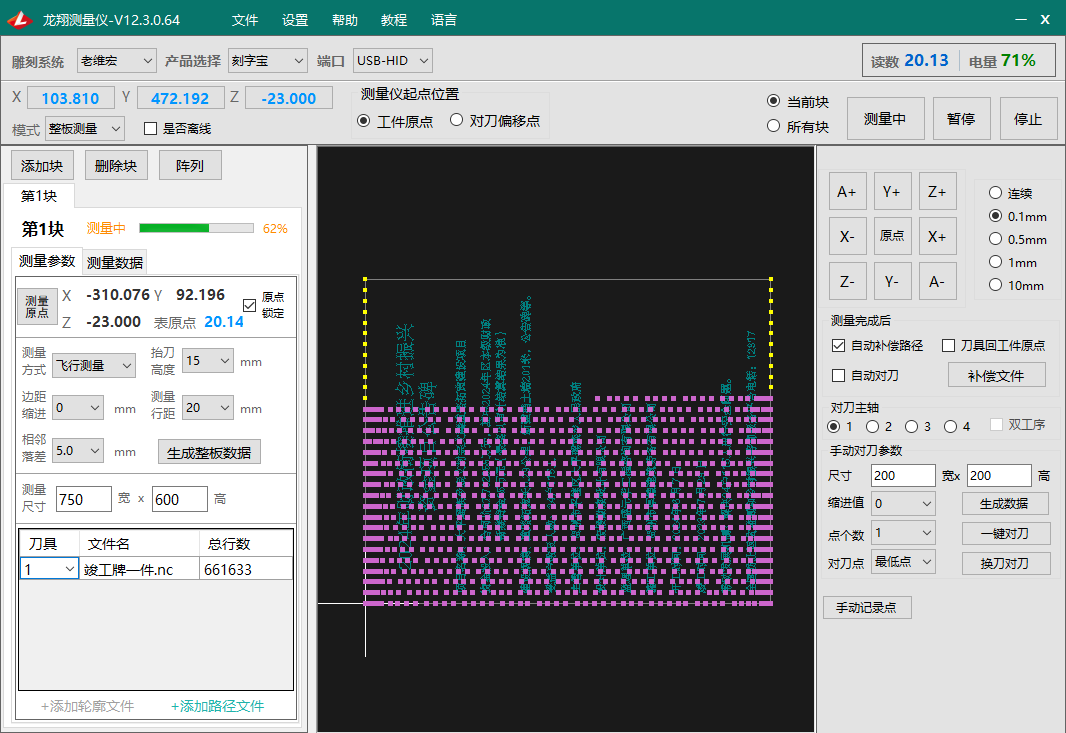Image resolution: width=1066 pixels, height=733 pixels.
Task: Select the 连续 step radio option
Action: click(995, 193)
